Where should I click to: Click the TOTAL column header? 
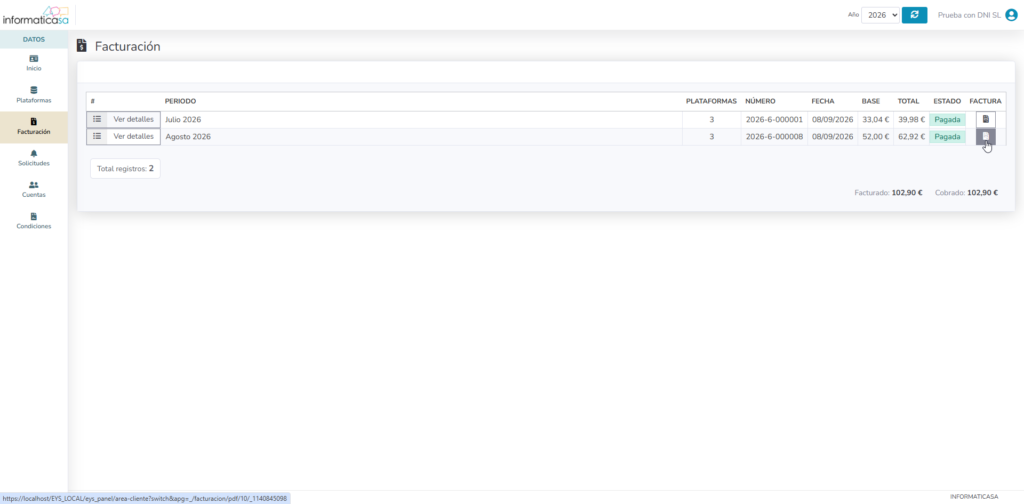click(908, 101)
